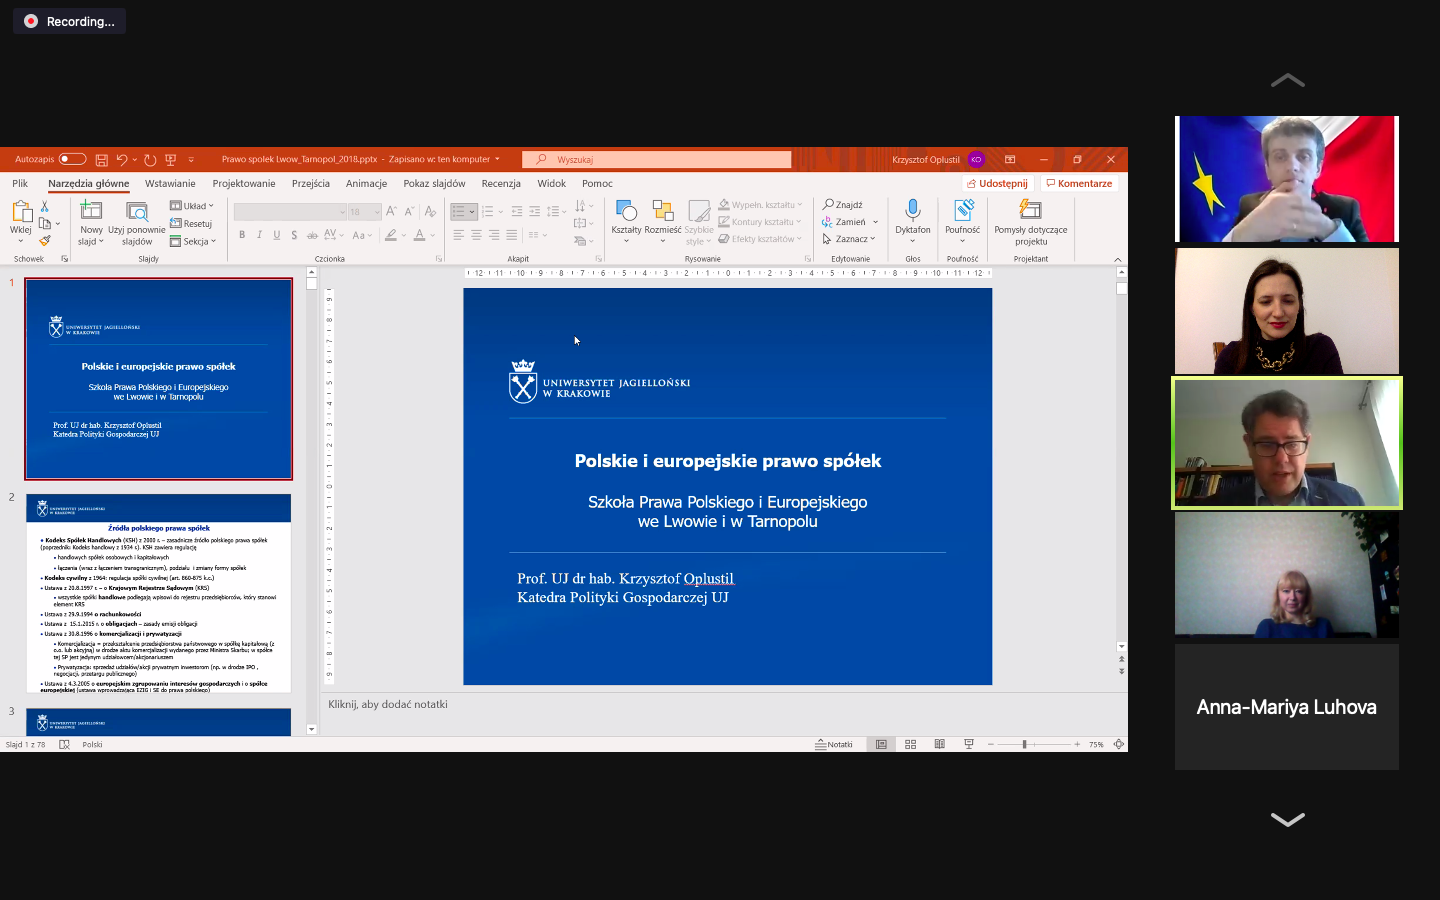Open the Pokaz slajdów tab
Image resolution: width=1440 pixels, height=900 pixels.
(434, 184)
